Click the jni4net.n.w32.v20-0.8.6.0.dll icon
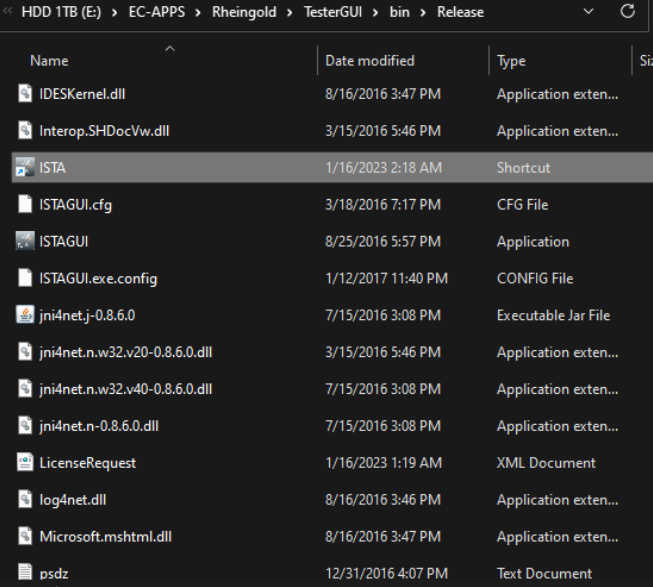 (x=25, y=352)
